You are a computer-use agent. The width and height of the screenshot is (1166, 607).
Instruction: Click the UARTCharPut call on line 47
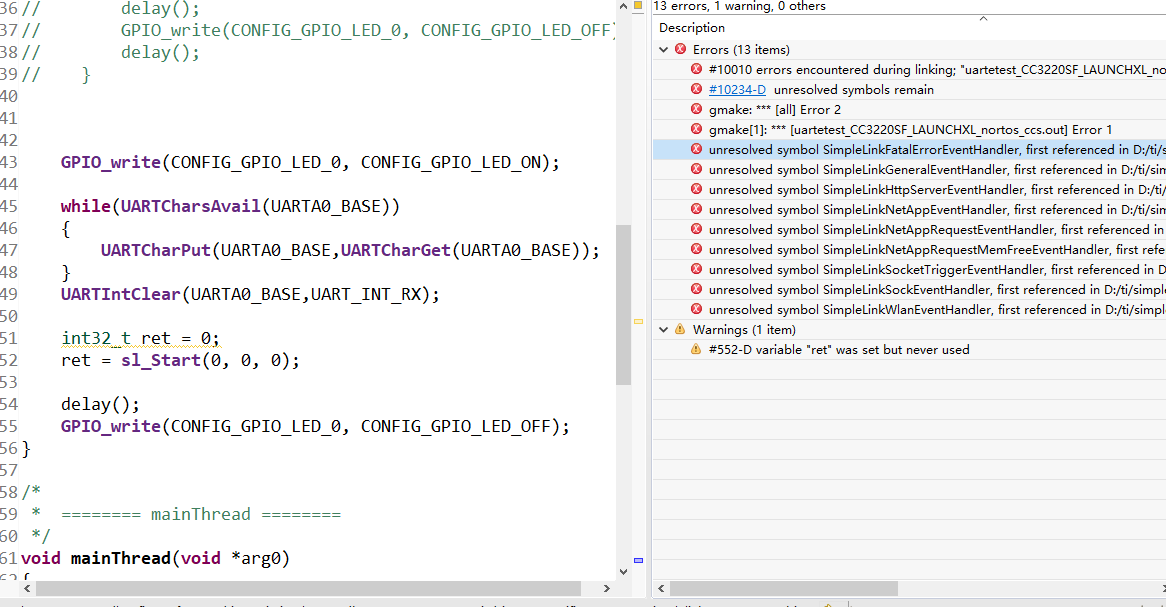(x=350, y=251)
